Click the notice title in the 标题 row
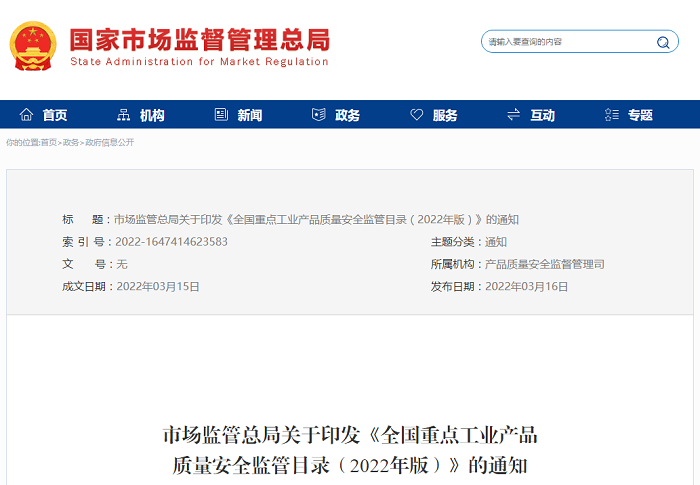This screenshot has width=700, height=485. [316, 220]
